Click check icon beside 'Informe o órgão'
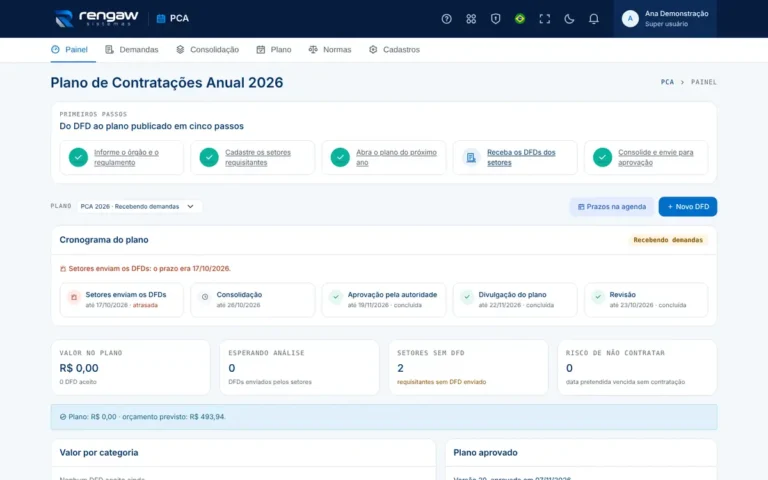 78,157
